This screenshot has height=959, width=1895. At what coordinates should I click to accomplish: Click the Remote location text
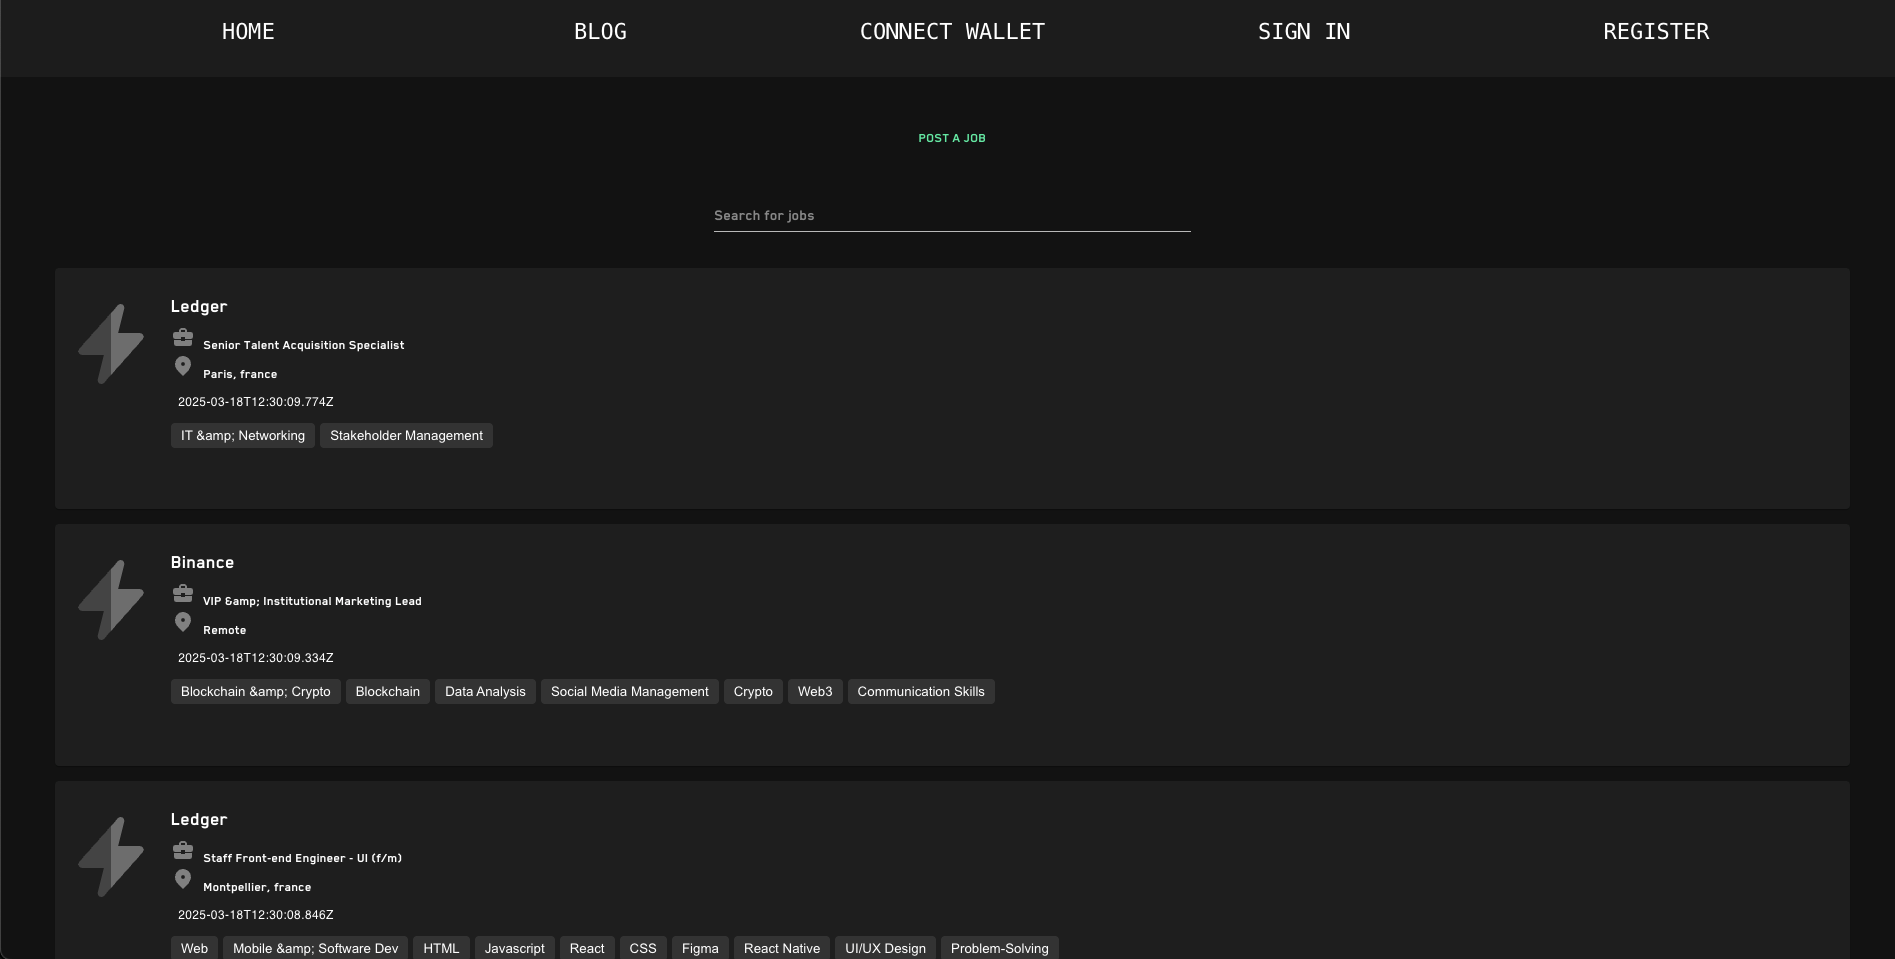(224, 630)
